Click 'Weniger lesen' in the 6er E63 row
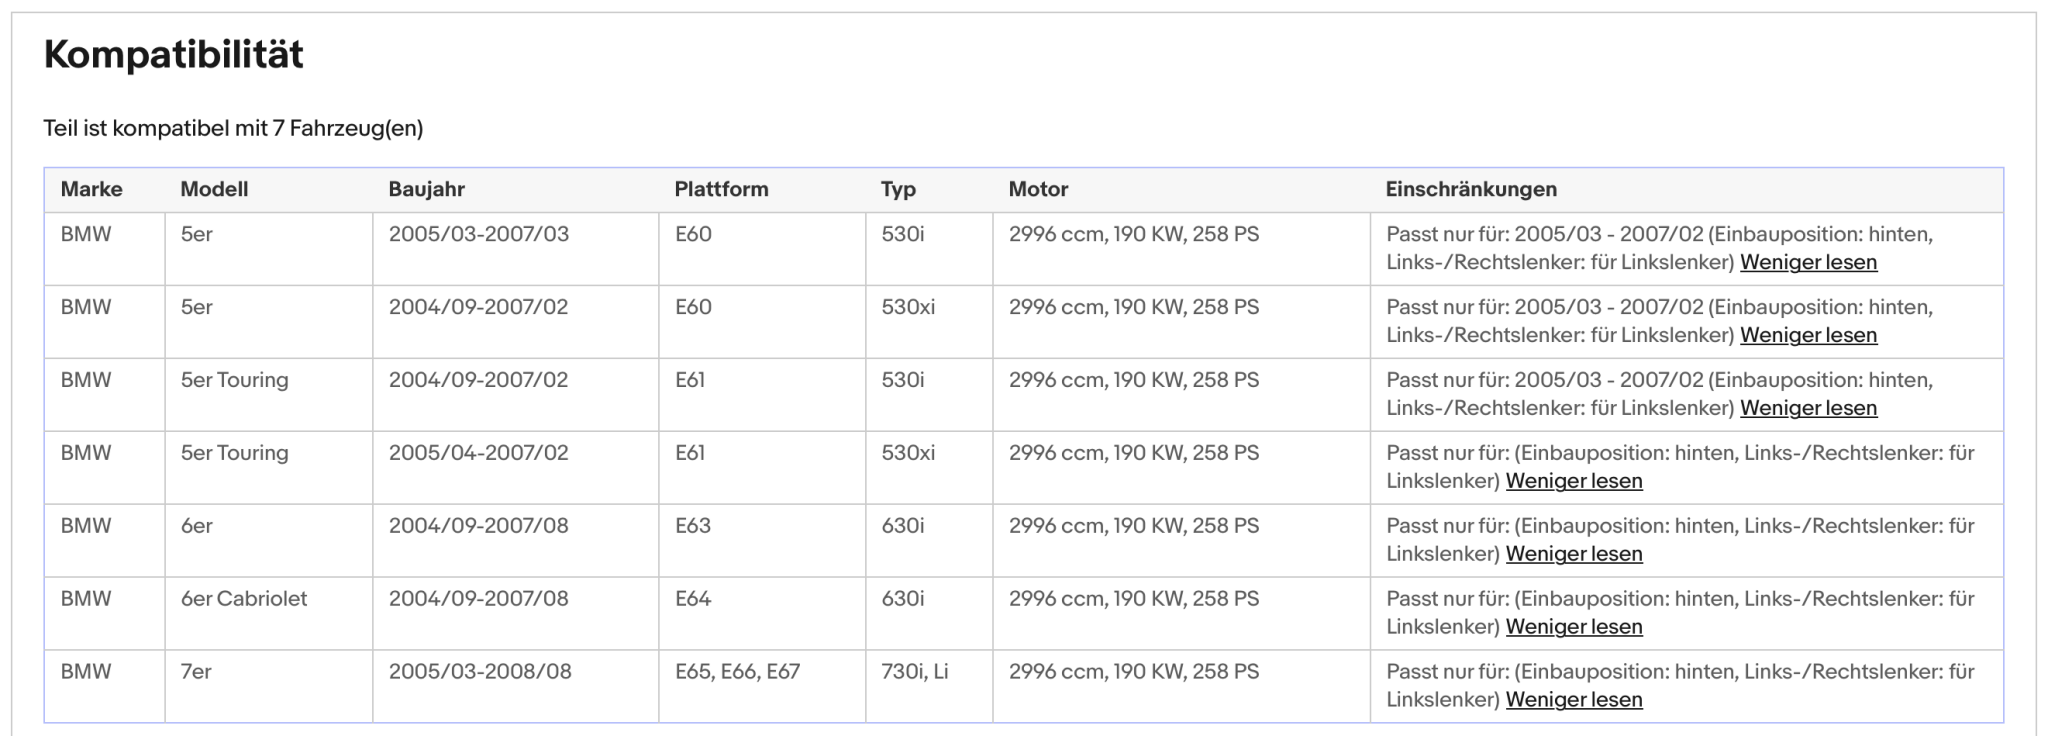 pyautogui.click(x=1574, y=554)
